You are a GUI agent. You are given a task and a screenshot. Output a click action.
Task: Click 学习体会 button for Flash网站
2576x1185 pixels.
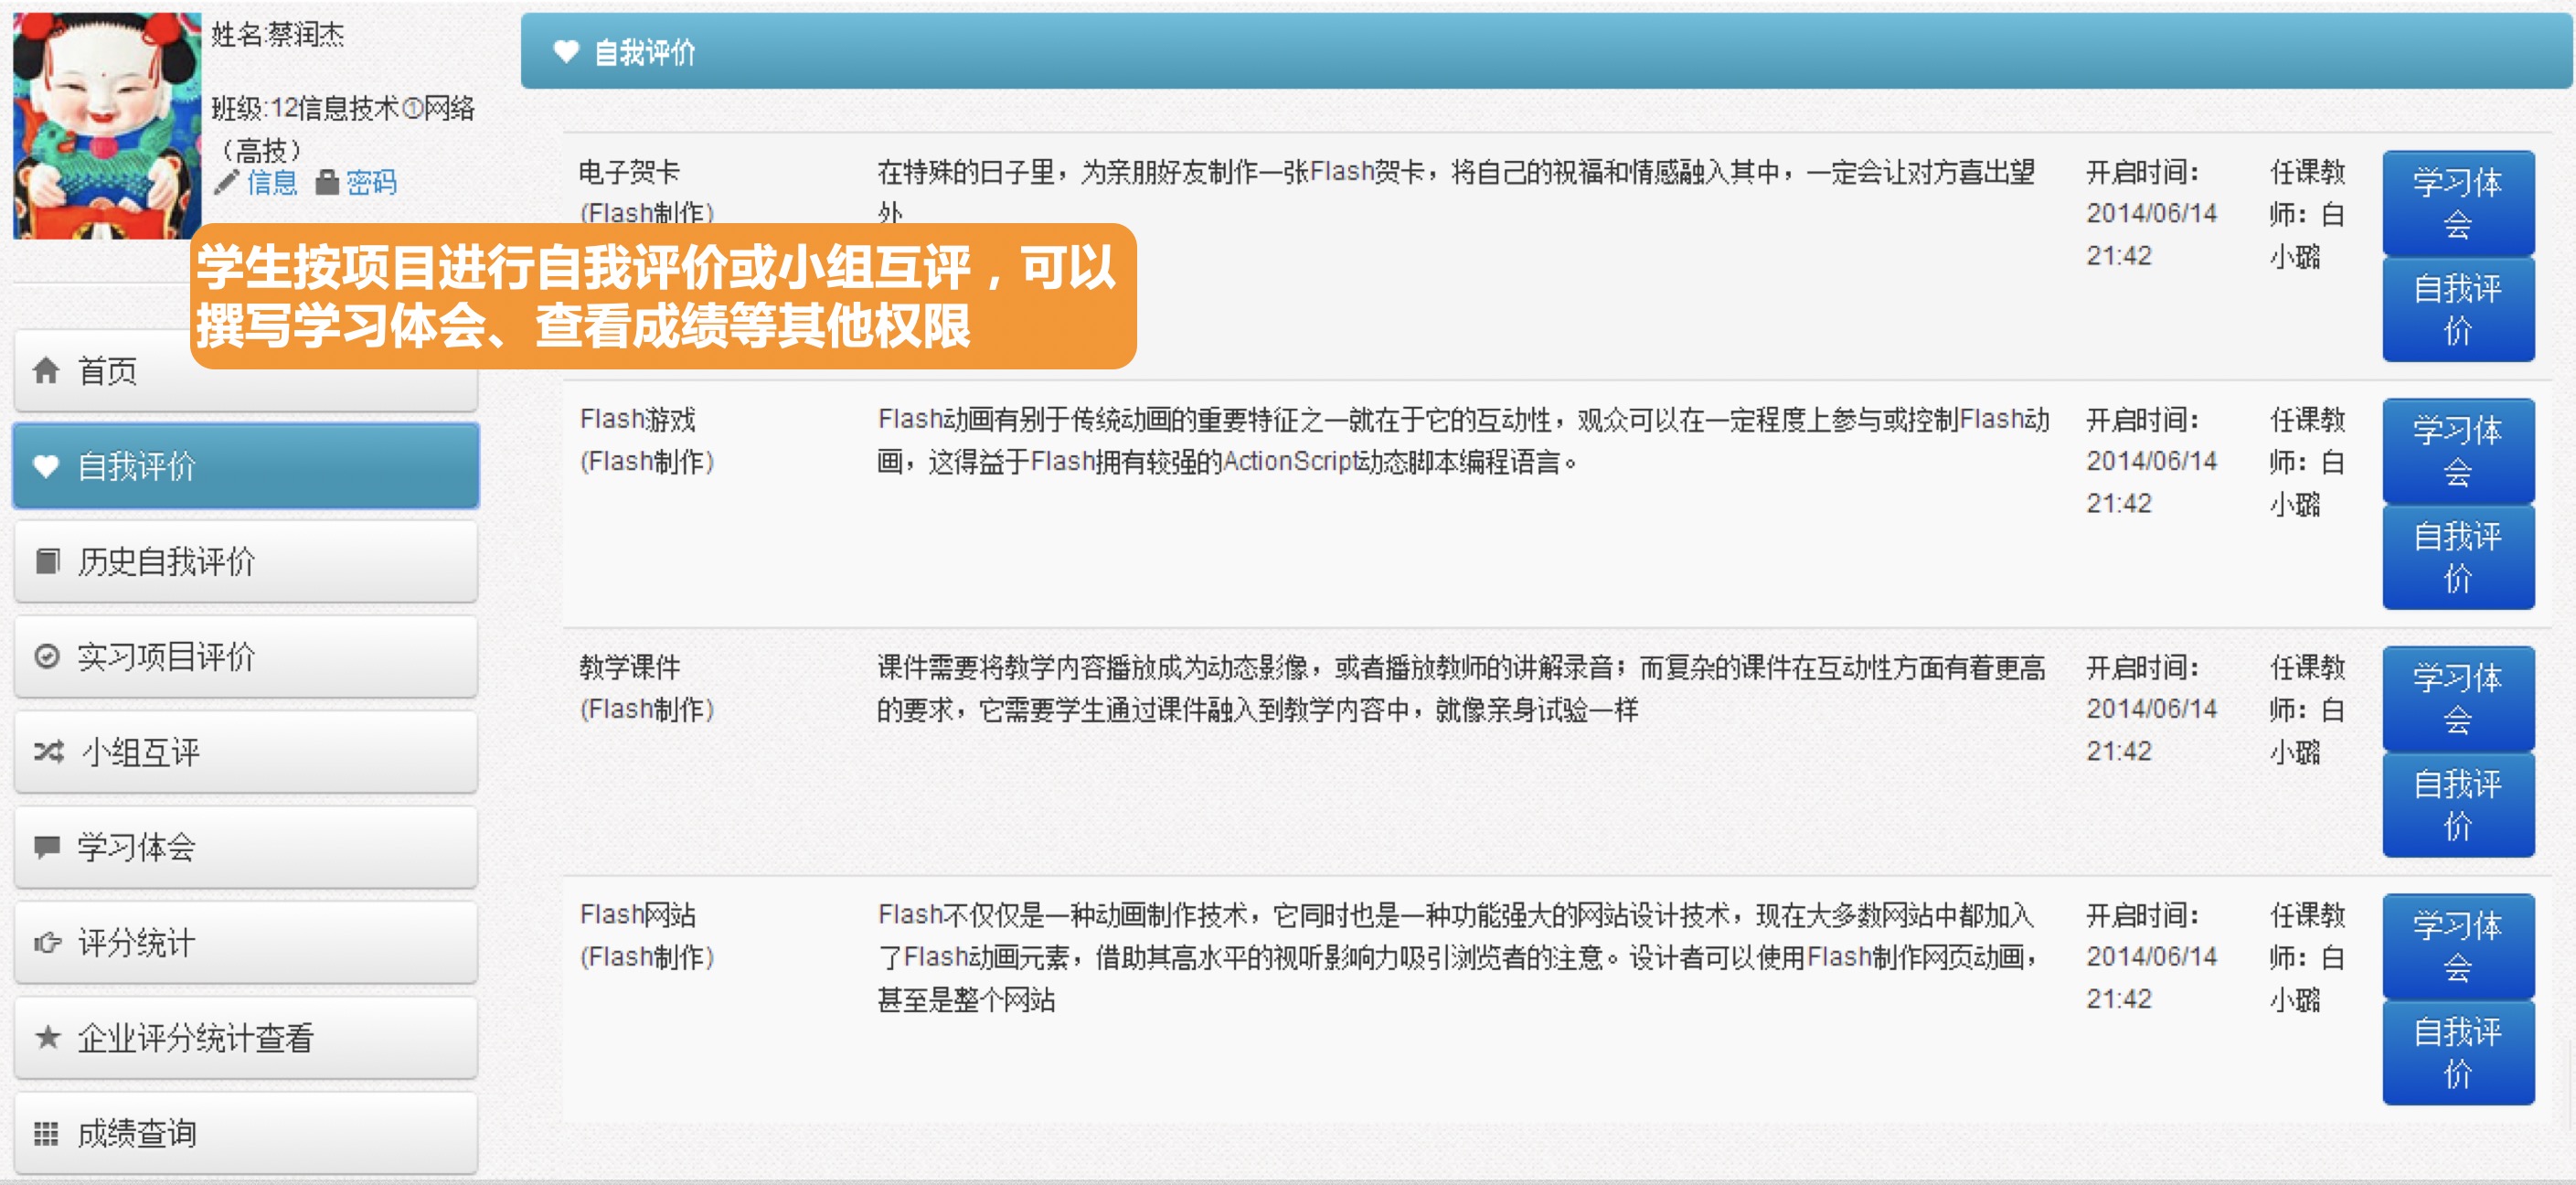click(x=2458, y=947)
